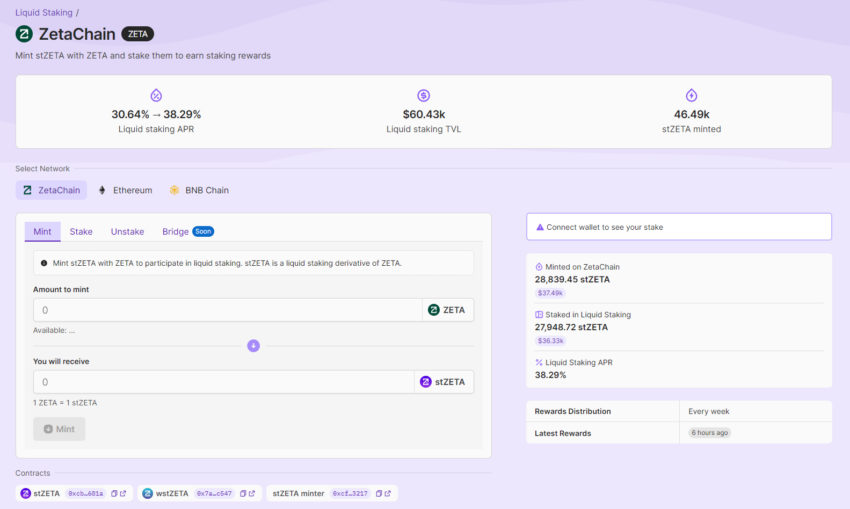Select the BNB Chain network
This screenshot has width=850, height=509.
pyautogui.click(x=199, y=190)
